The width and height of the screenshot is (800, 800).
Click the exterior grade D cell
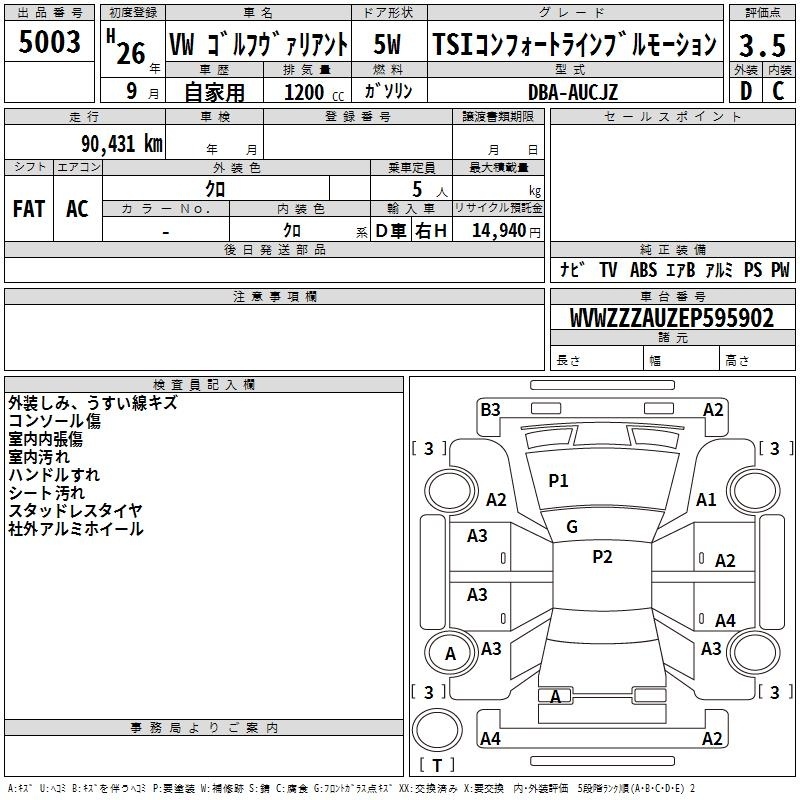tap(745, 92)
